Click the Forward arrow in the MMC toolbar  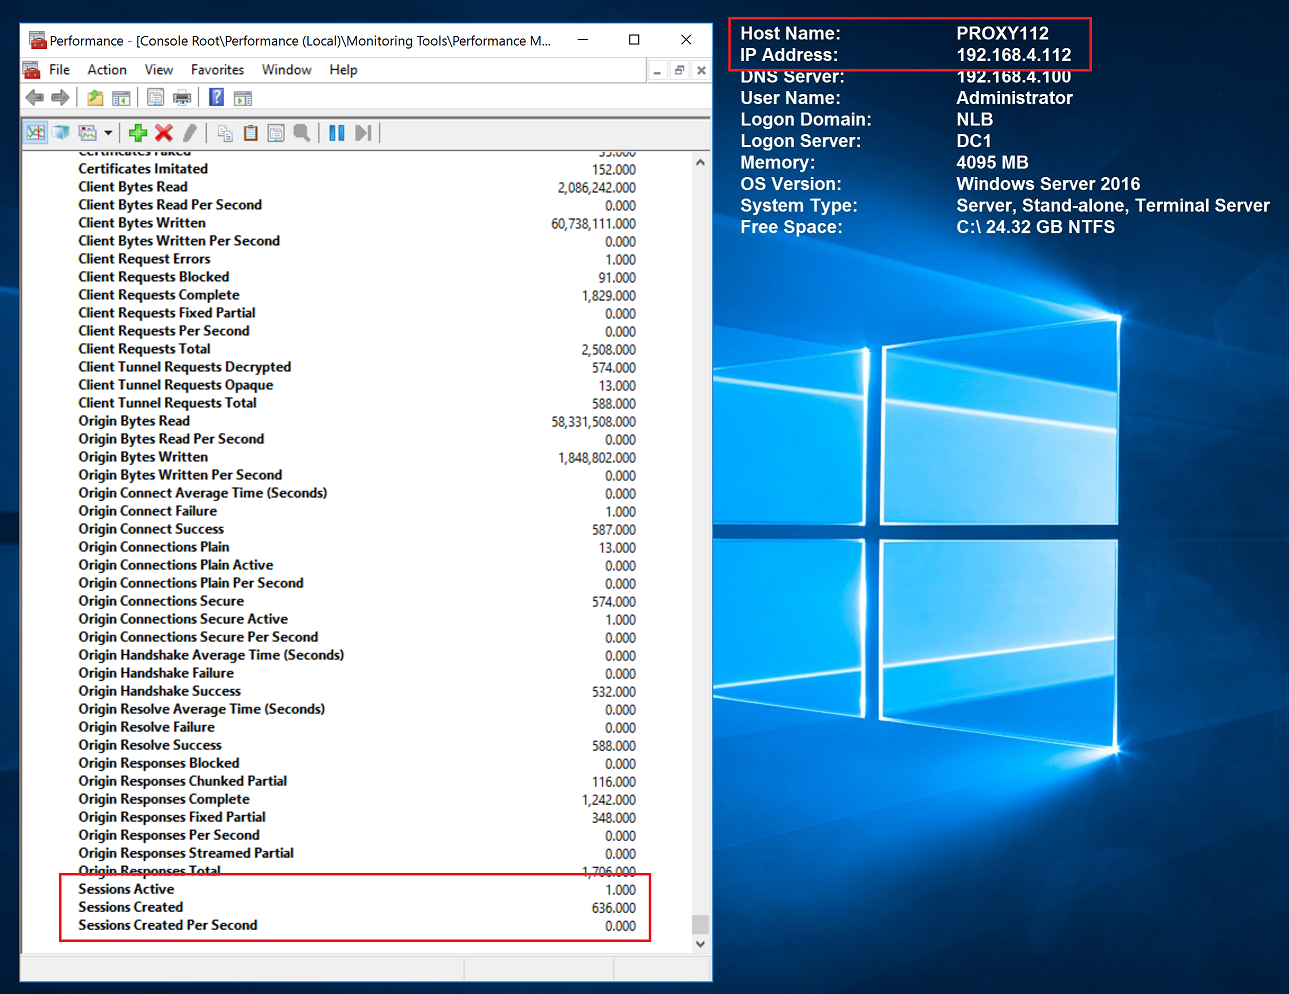point(60,97)
